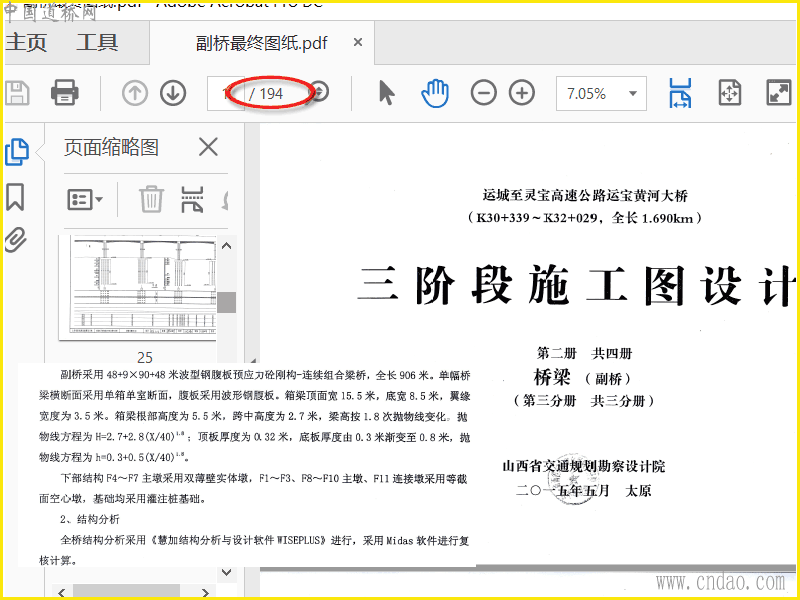Viewport: 800px width, 600px height.
Task: Select page 25 thumbnail
Action: [x=138, y=288]
